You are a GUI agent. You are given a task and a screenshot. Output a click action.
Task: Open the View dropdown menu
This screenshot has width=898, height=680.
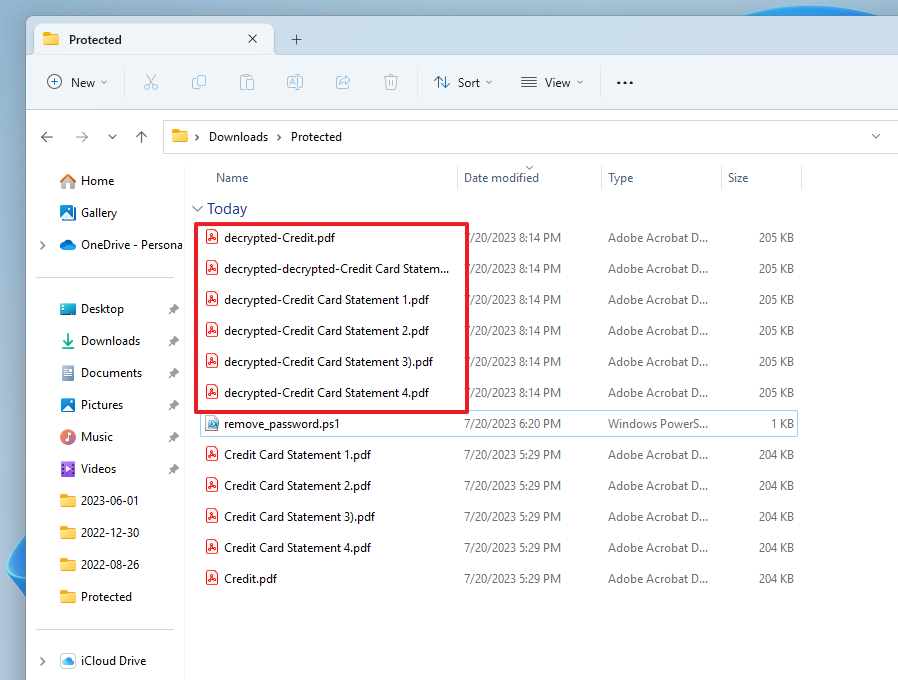coord(552,82)
